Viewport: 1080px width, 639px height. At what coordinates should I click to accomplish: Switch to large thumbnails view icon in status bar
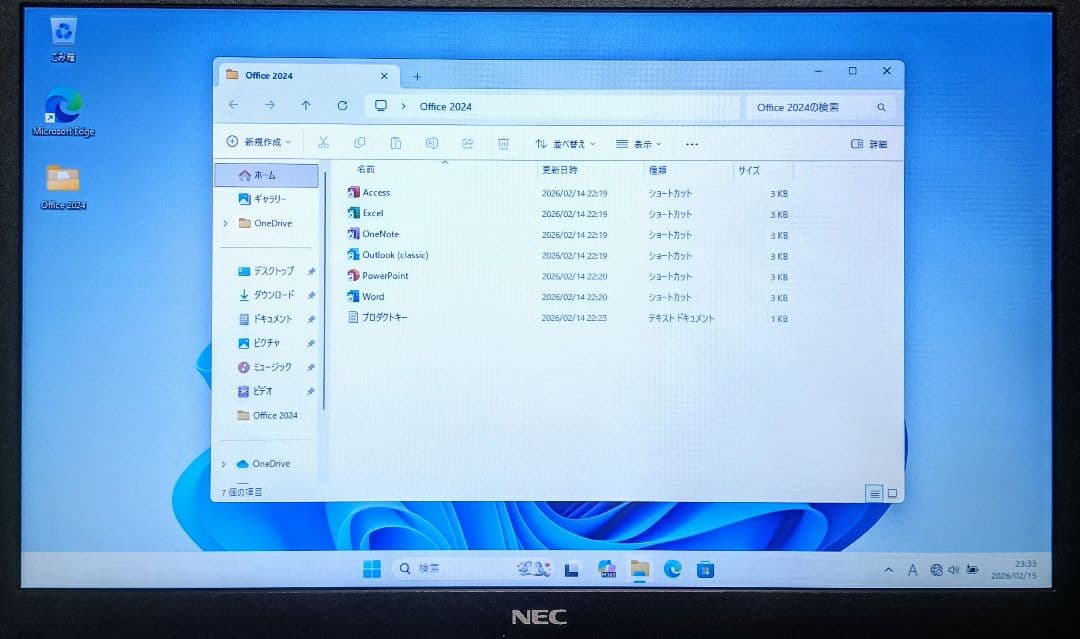pyautogui.click(x=892, y=493)
